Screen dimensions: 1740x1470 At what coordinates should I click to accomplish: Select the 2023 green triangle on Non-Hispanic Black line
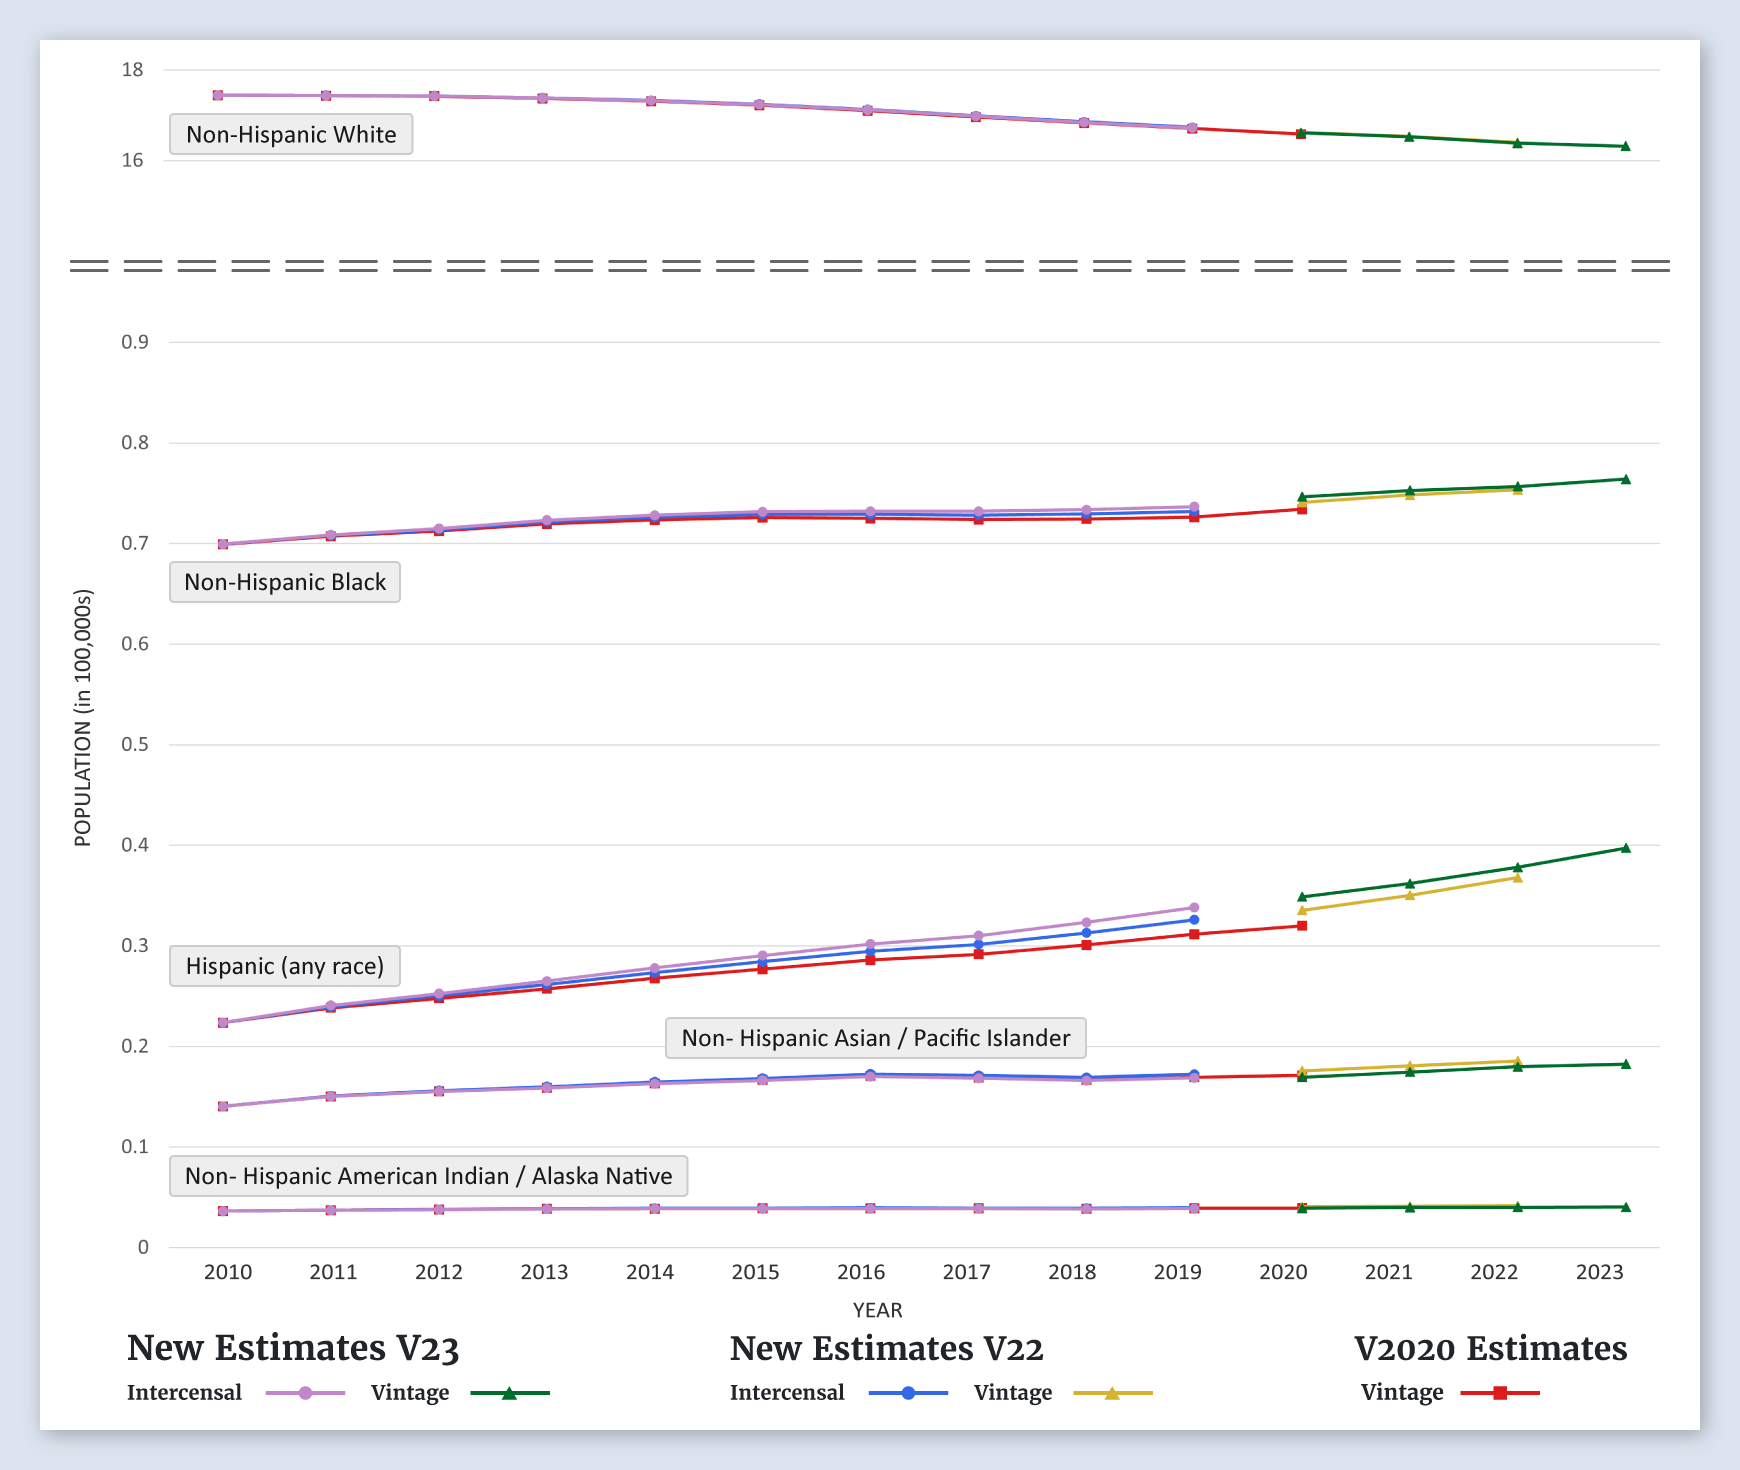pyautogui.click(x=1625, y=480)
